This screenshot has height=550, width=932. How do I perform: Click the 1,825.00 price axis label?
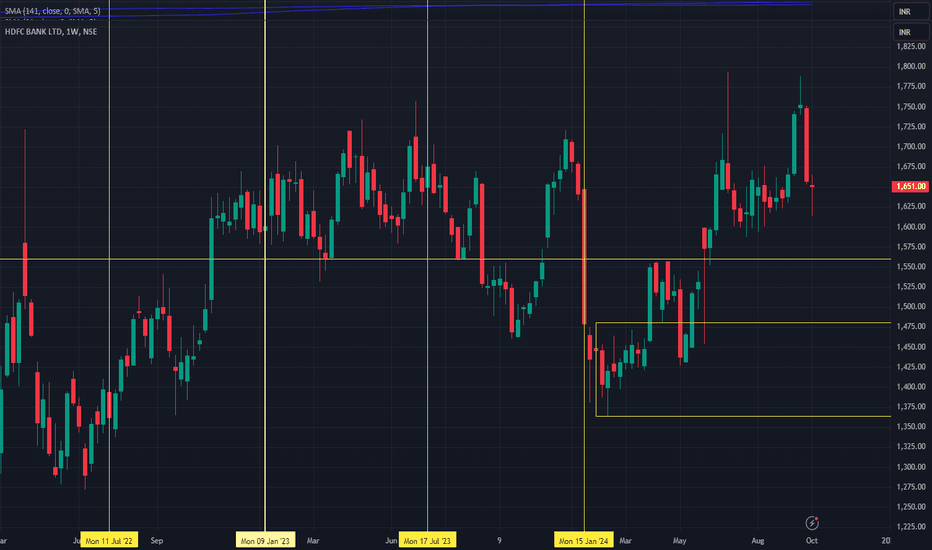click(x=911, y=46)
